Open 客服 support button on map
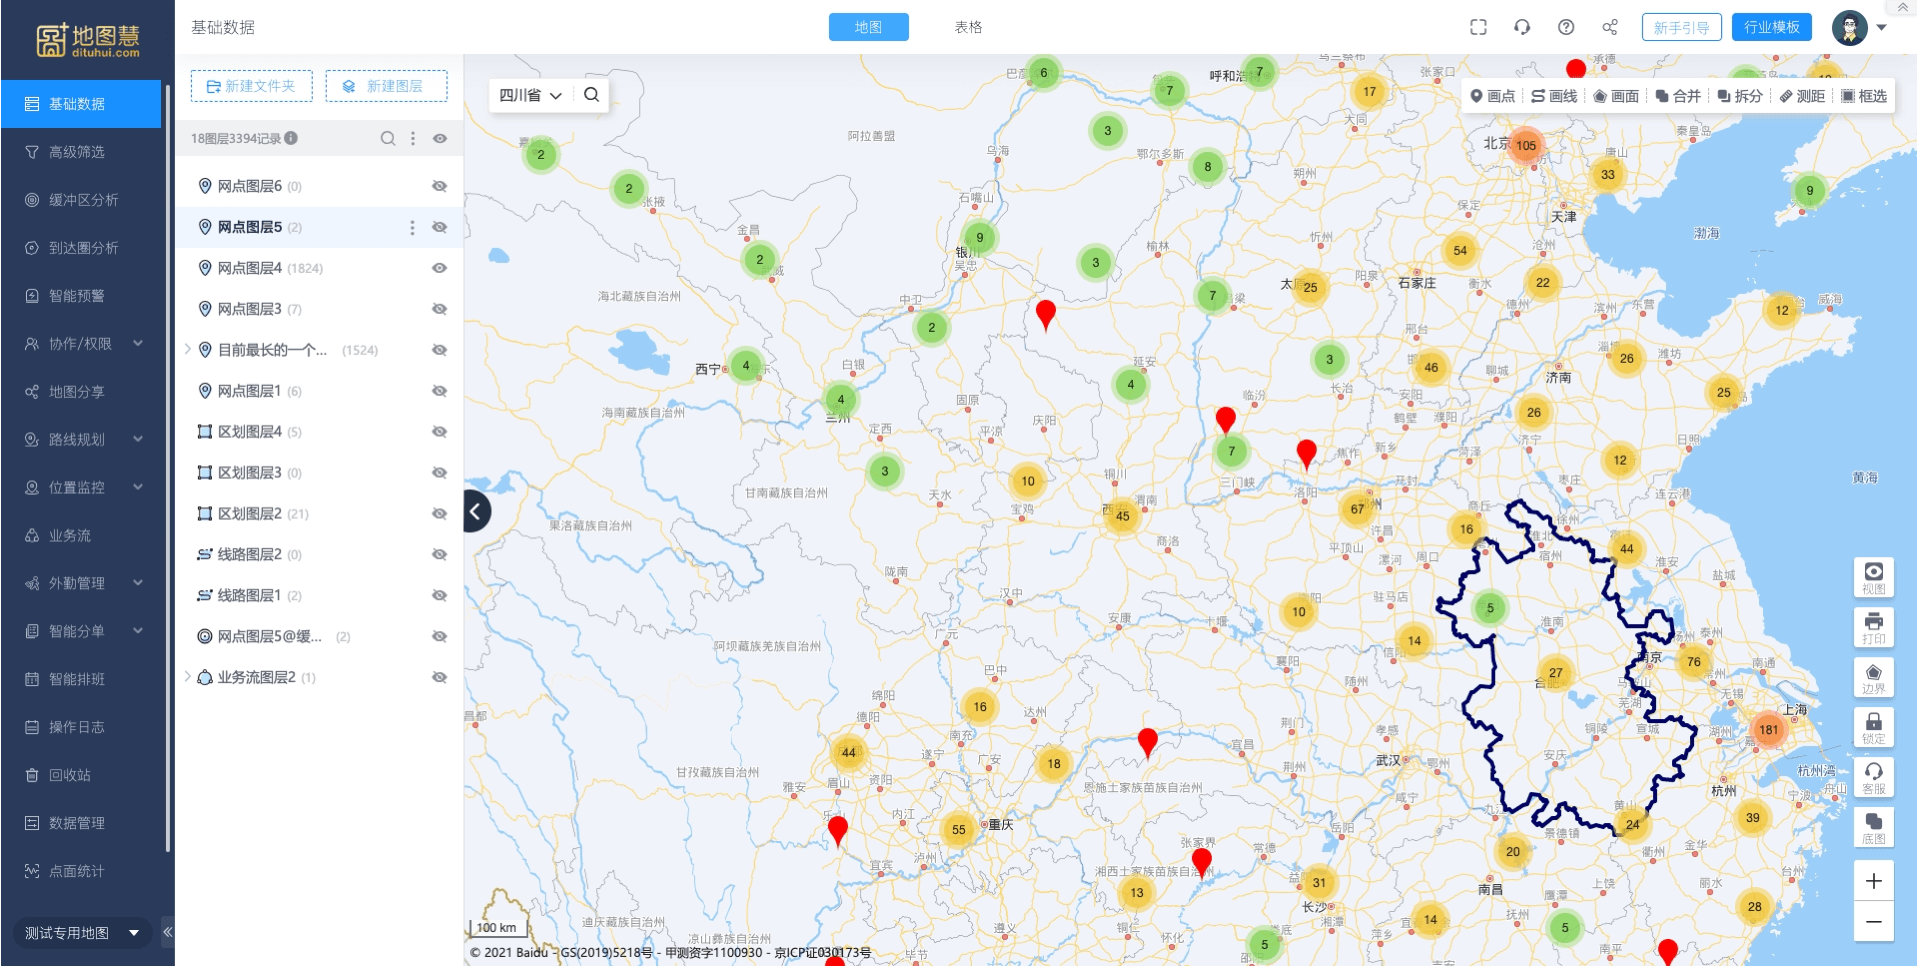1917x966 pixels. coord(1874,777)
